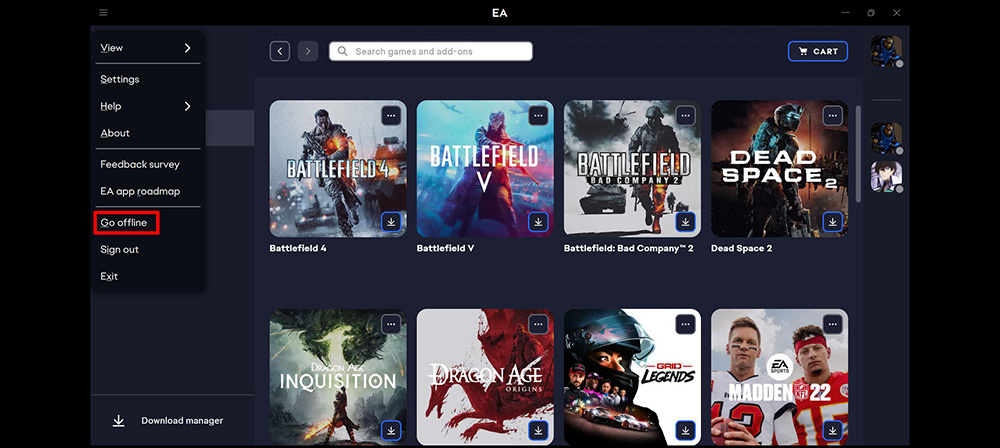Open the Dragon Age Origins cover
Screen dimensions: 1000x448
485,377
